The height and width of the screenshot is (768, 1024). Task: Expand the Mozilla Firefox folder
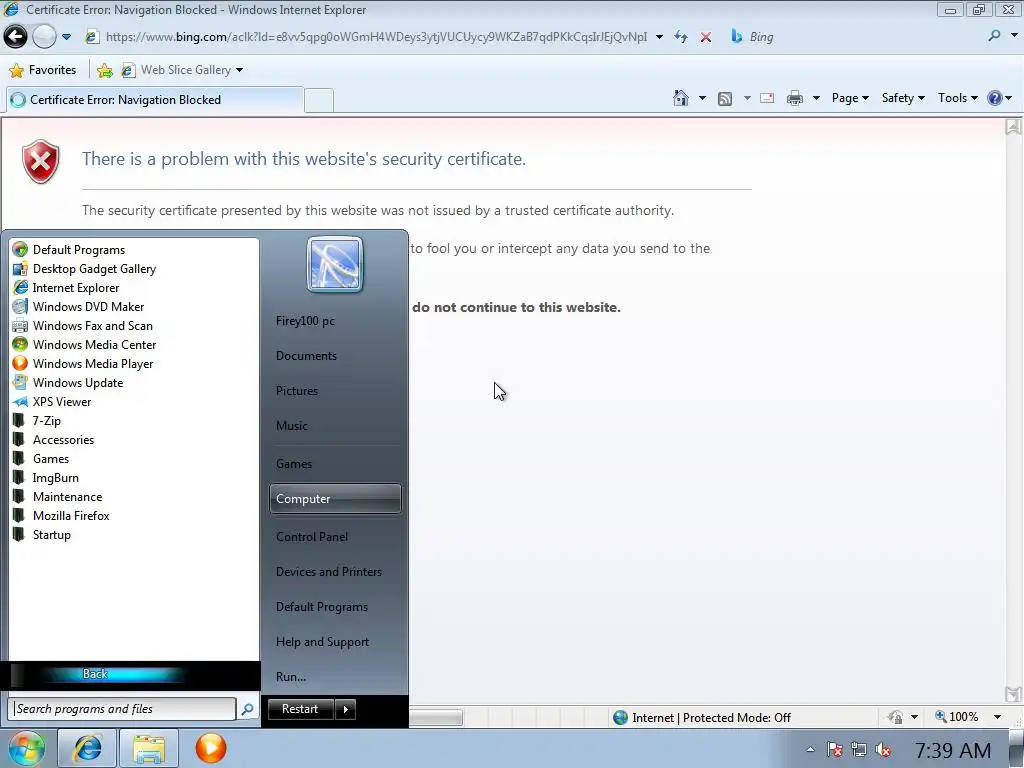[134, 515]
